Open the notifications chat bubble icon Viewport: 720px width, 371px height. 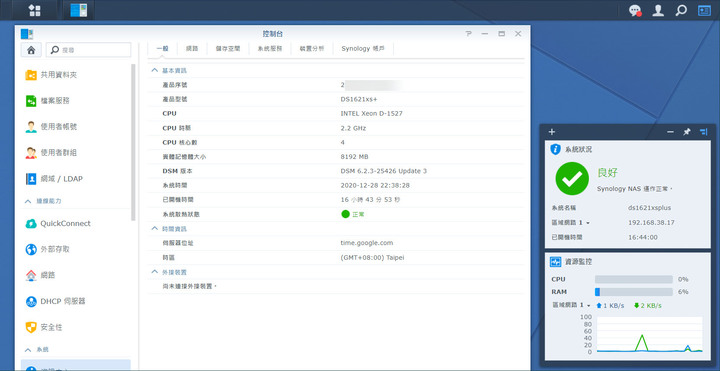click(x=635, y=11)
